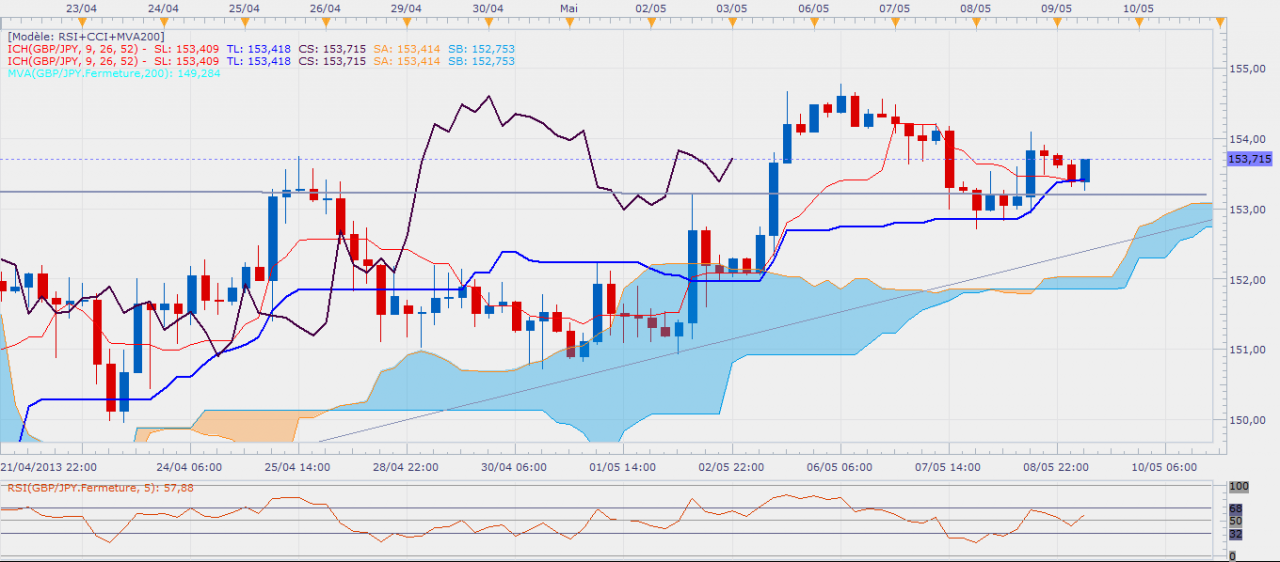1280x562 pixels.
Task: Click the '08/05 22:00' time axis label
Action: [1056, 466]
